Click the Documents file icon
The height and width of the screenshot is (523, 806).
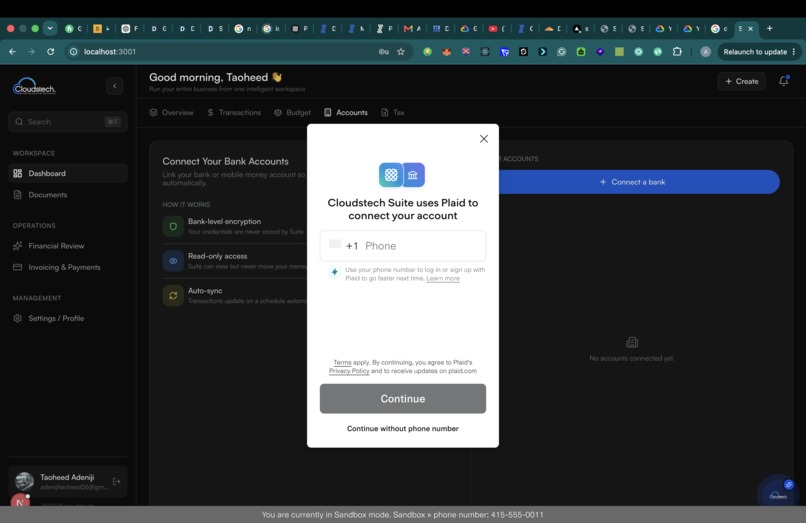[x=17, y=195]
